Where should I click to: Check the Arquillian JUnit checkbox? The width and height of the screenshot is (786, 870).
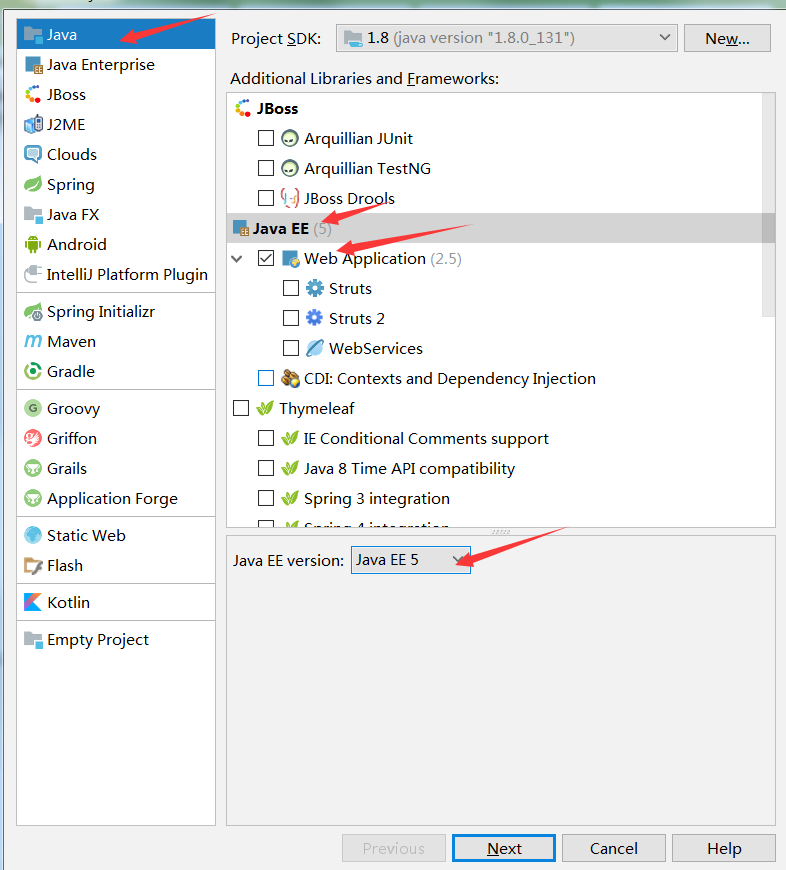pyautogui.click(x=266, y=138)
